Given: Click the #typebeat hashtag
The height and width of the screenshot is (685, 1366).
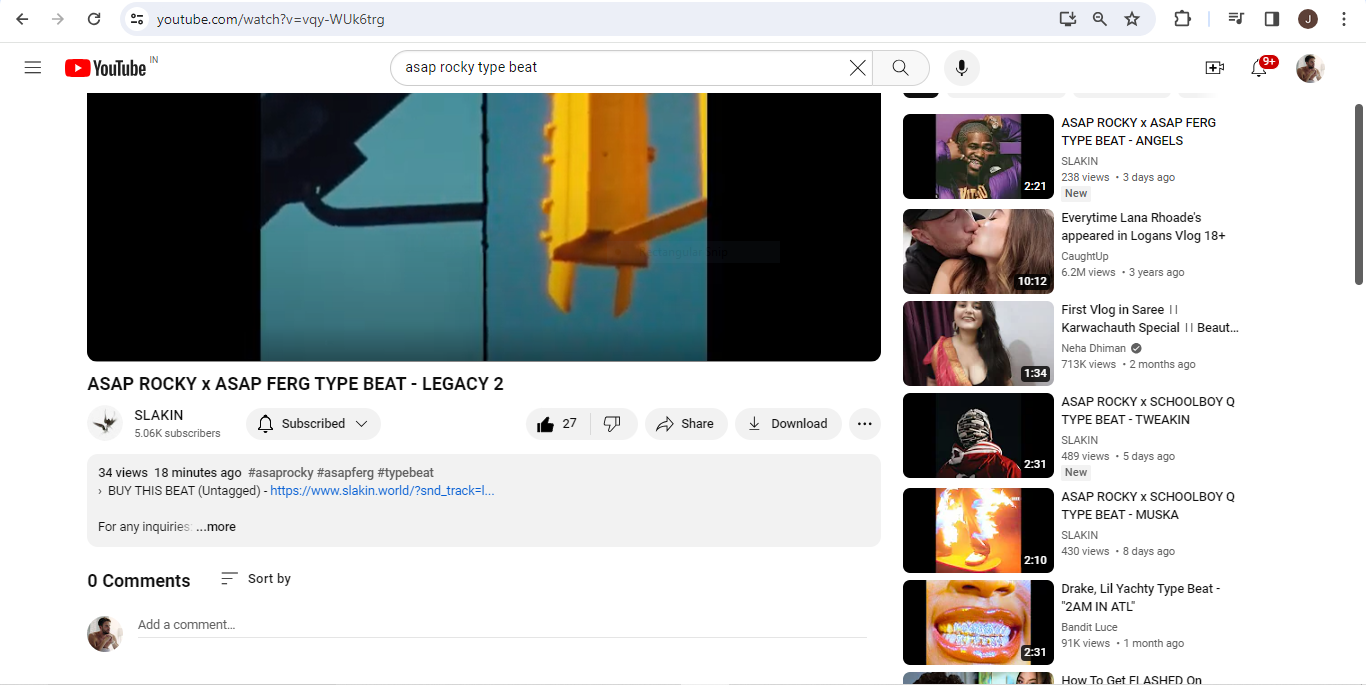Looking at the screenshot, I should (x=406, y=473).
